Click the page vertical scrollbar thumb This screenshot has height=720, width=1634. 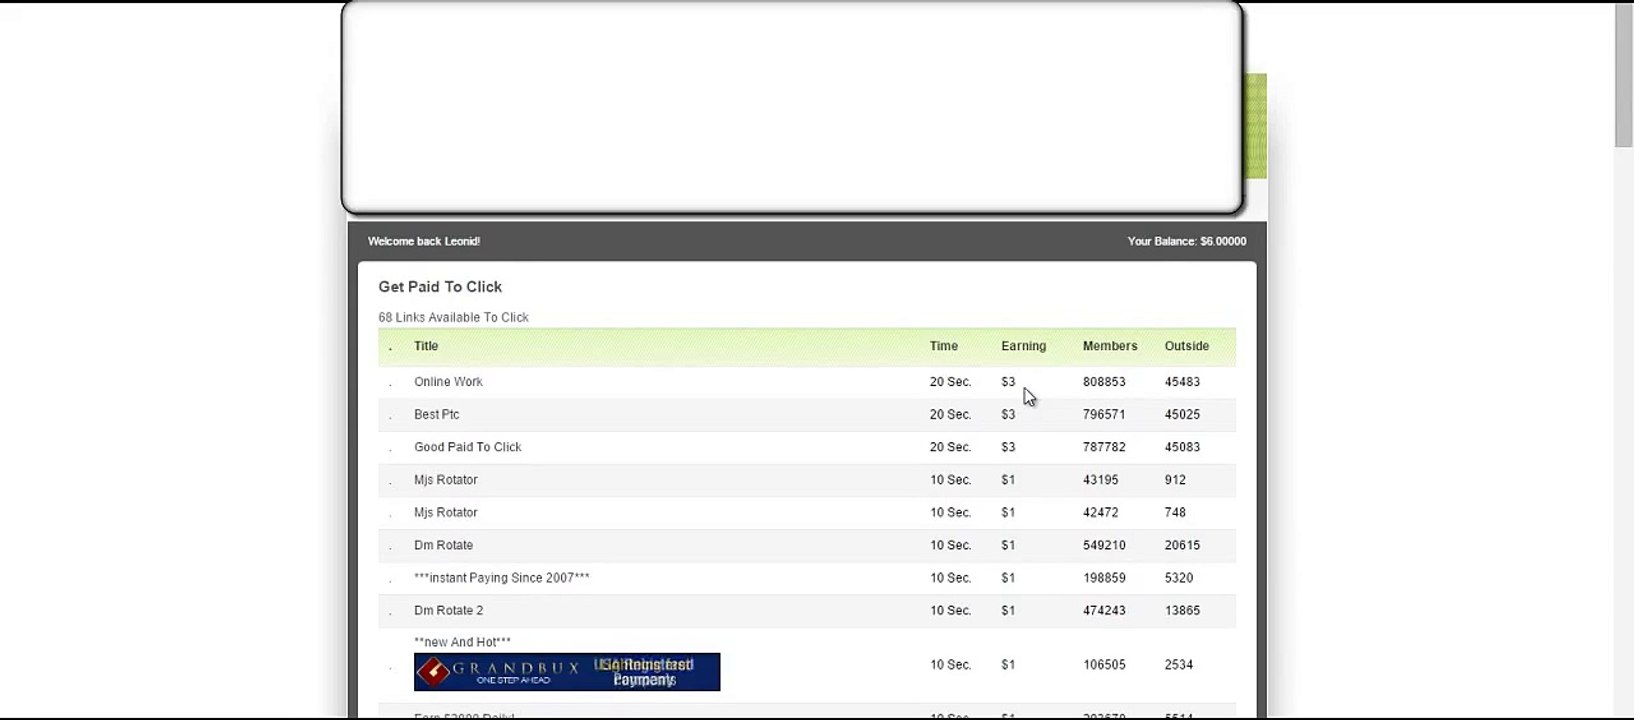(x=1624, y=75)
